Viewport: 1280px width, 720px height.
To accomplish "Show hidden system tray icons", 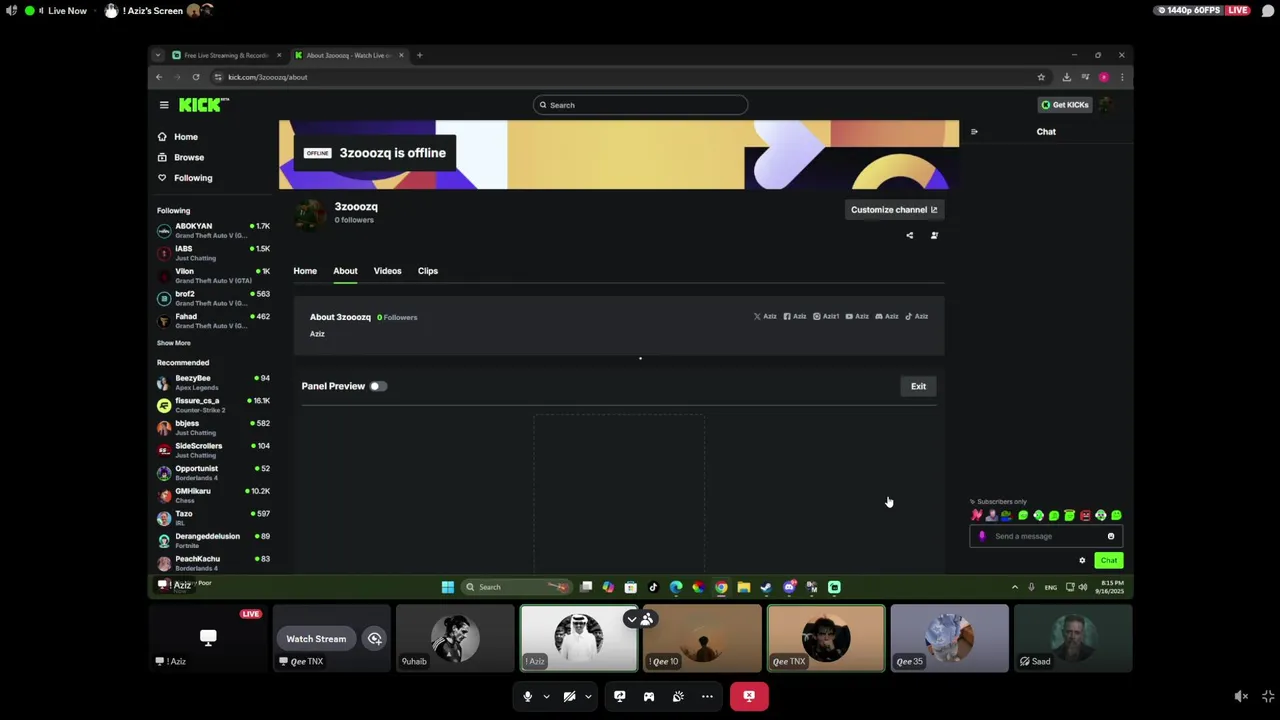I will tap(1014, 587).
